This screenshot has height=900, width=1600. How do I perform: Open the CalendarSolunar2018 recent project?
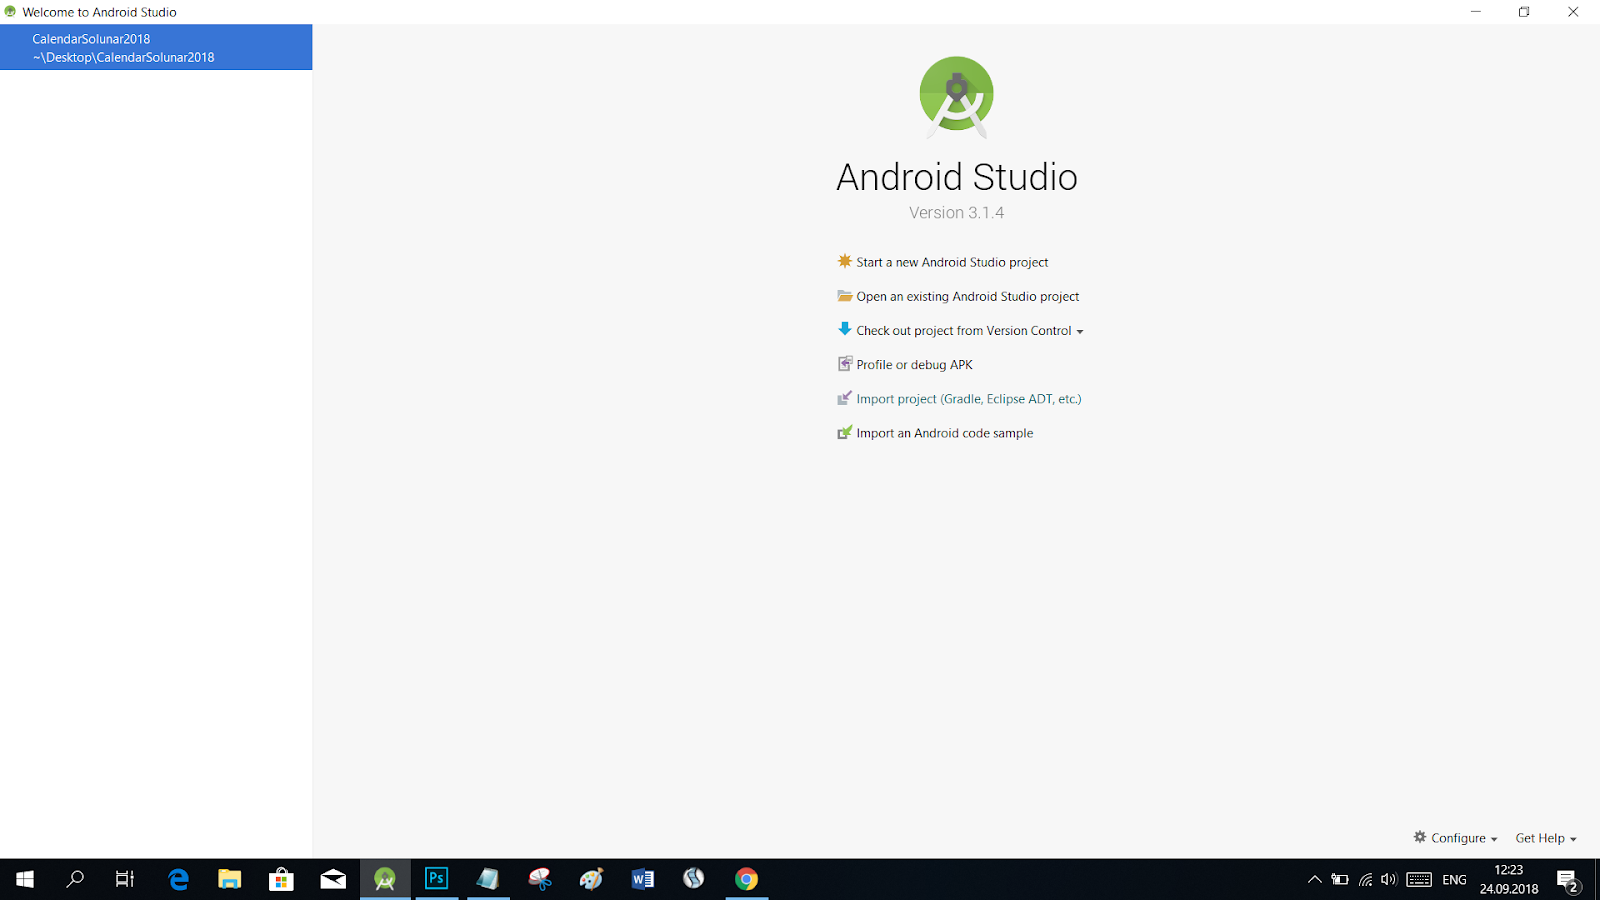pos(156,47)
